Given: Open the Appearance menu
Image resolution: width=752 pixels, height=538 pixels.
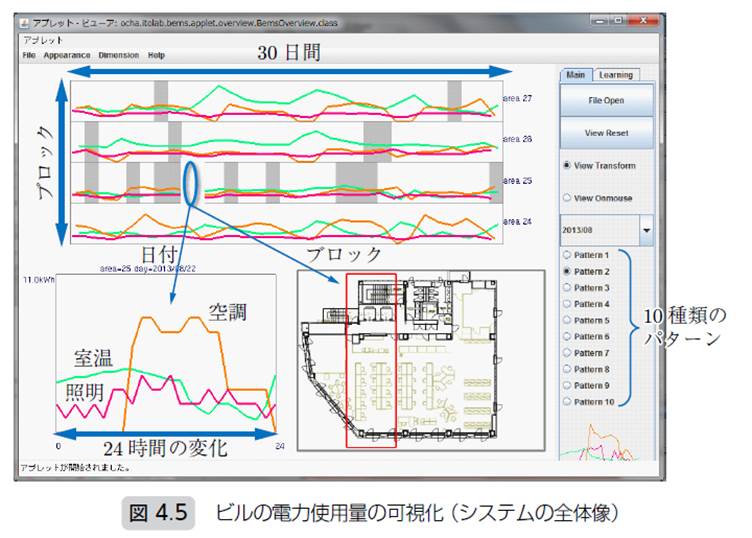Looking at the screenshot, I should coord(67,55).
